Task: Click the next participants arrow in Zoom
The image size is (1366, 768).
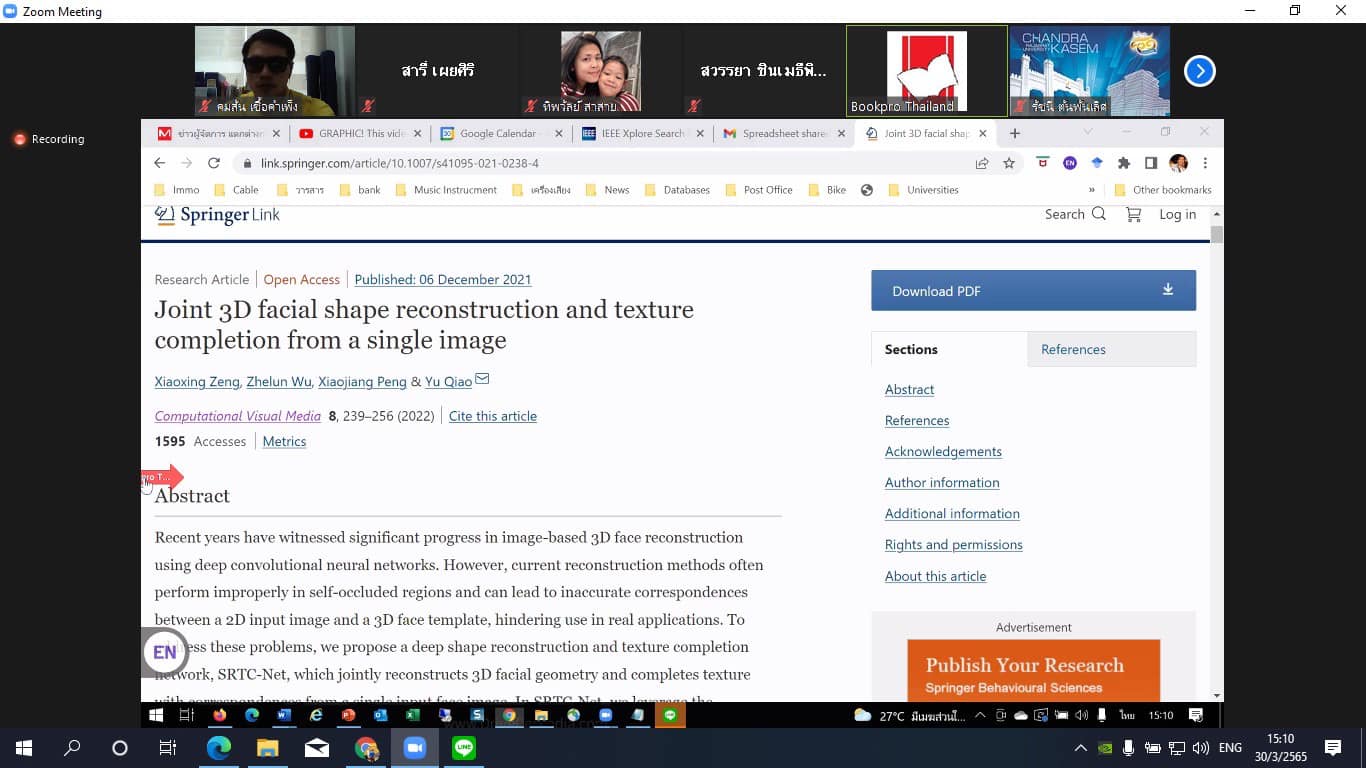Action: (1199, 71)
